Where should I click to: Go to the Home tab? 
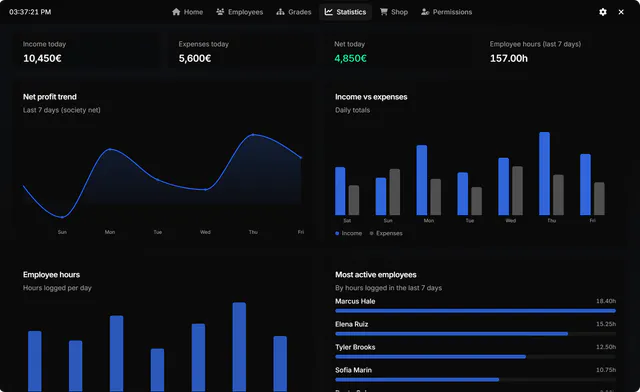187,12
